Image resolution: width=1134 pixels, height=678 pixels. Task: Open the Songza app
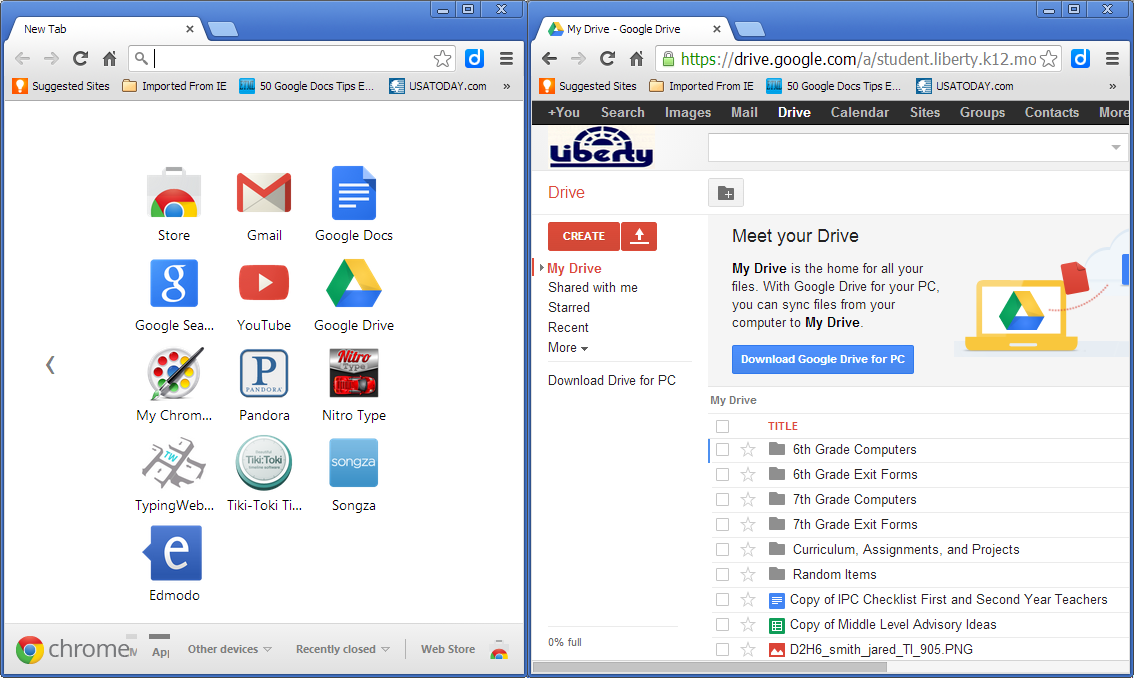[354, 463]
